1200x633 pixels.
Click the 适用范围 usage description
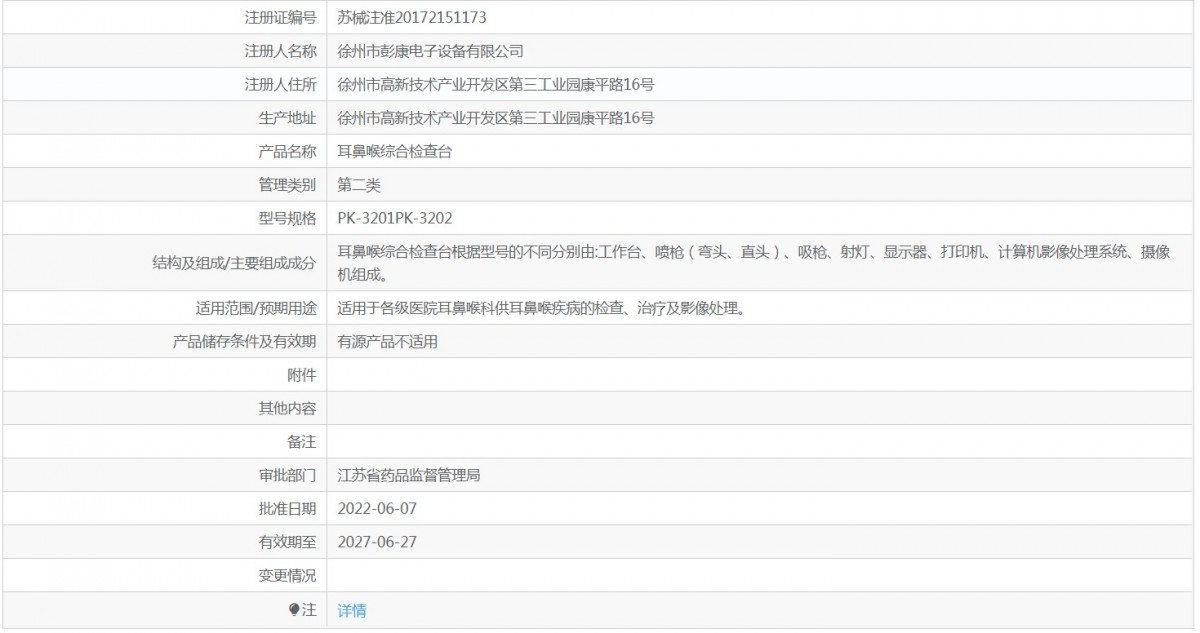pos(541,308)
